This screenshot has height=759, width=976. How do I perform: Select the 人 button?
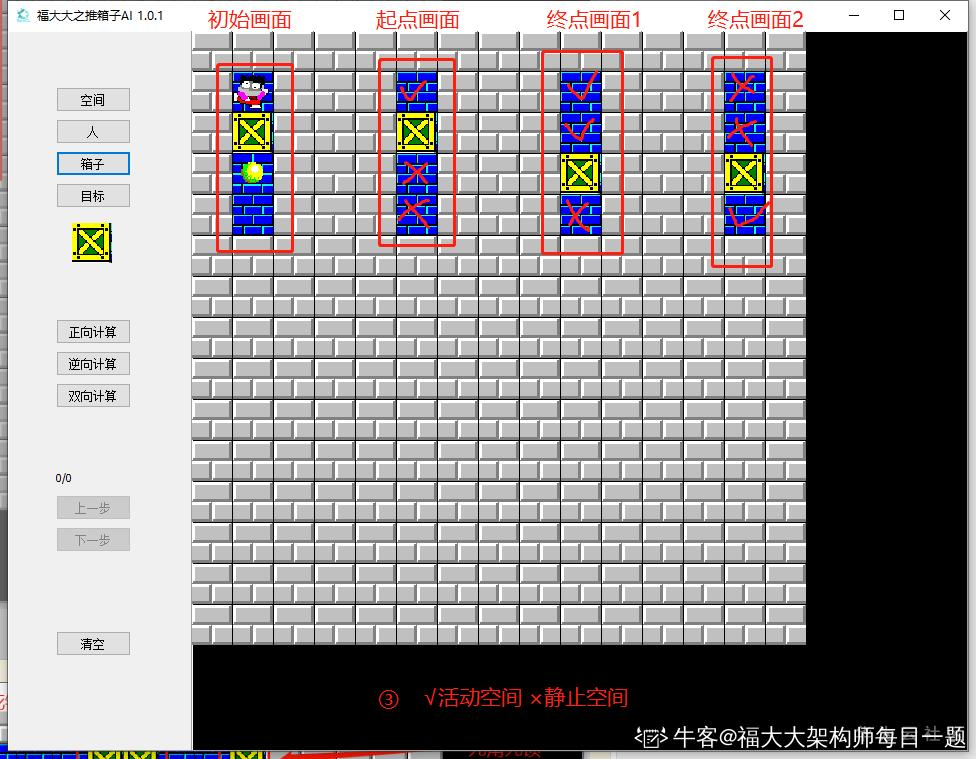point(93,132)
